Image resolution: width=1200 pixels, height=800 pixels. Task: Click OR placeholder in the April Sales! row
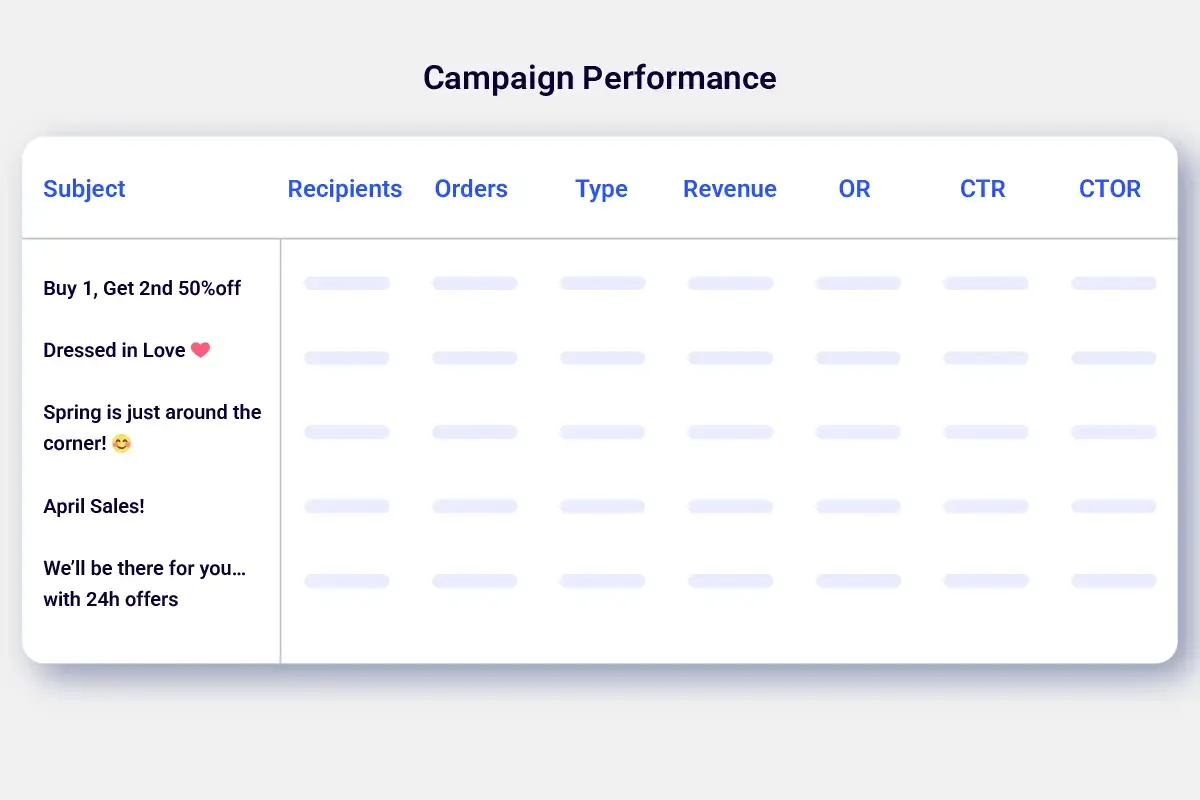[858, 507]
